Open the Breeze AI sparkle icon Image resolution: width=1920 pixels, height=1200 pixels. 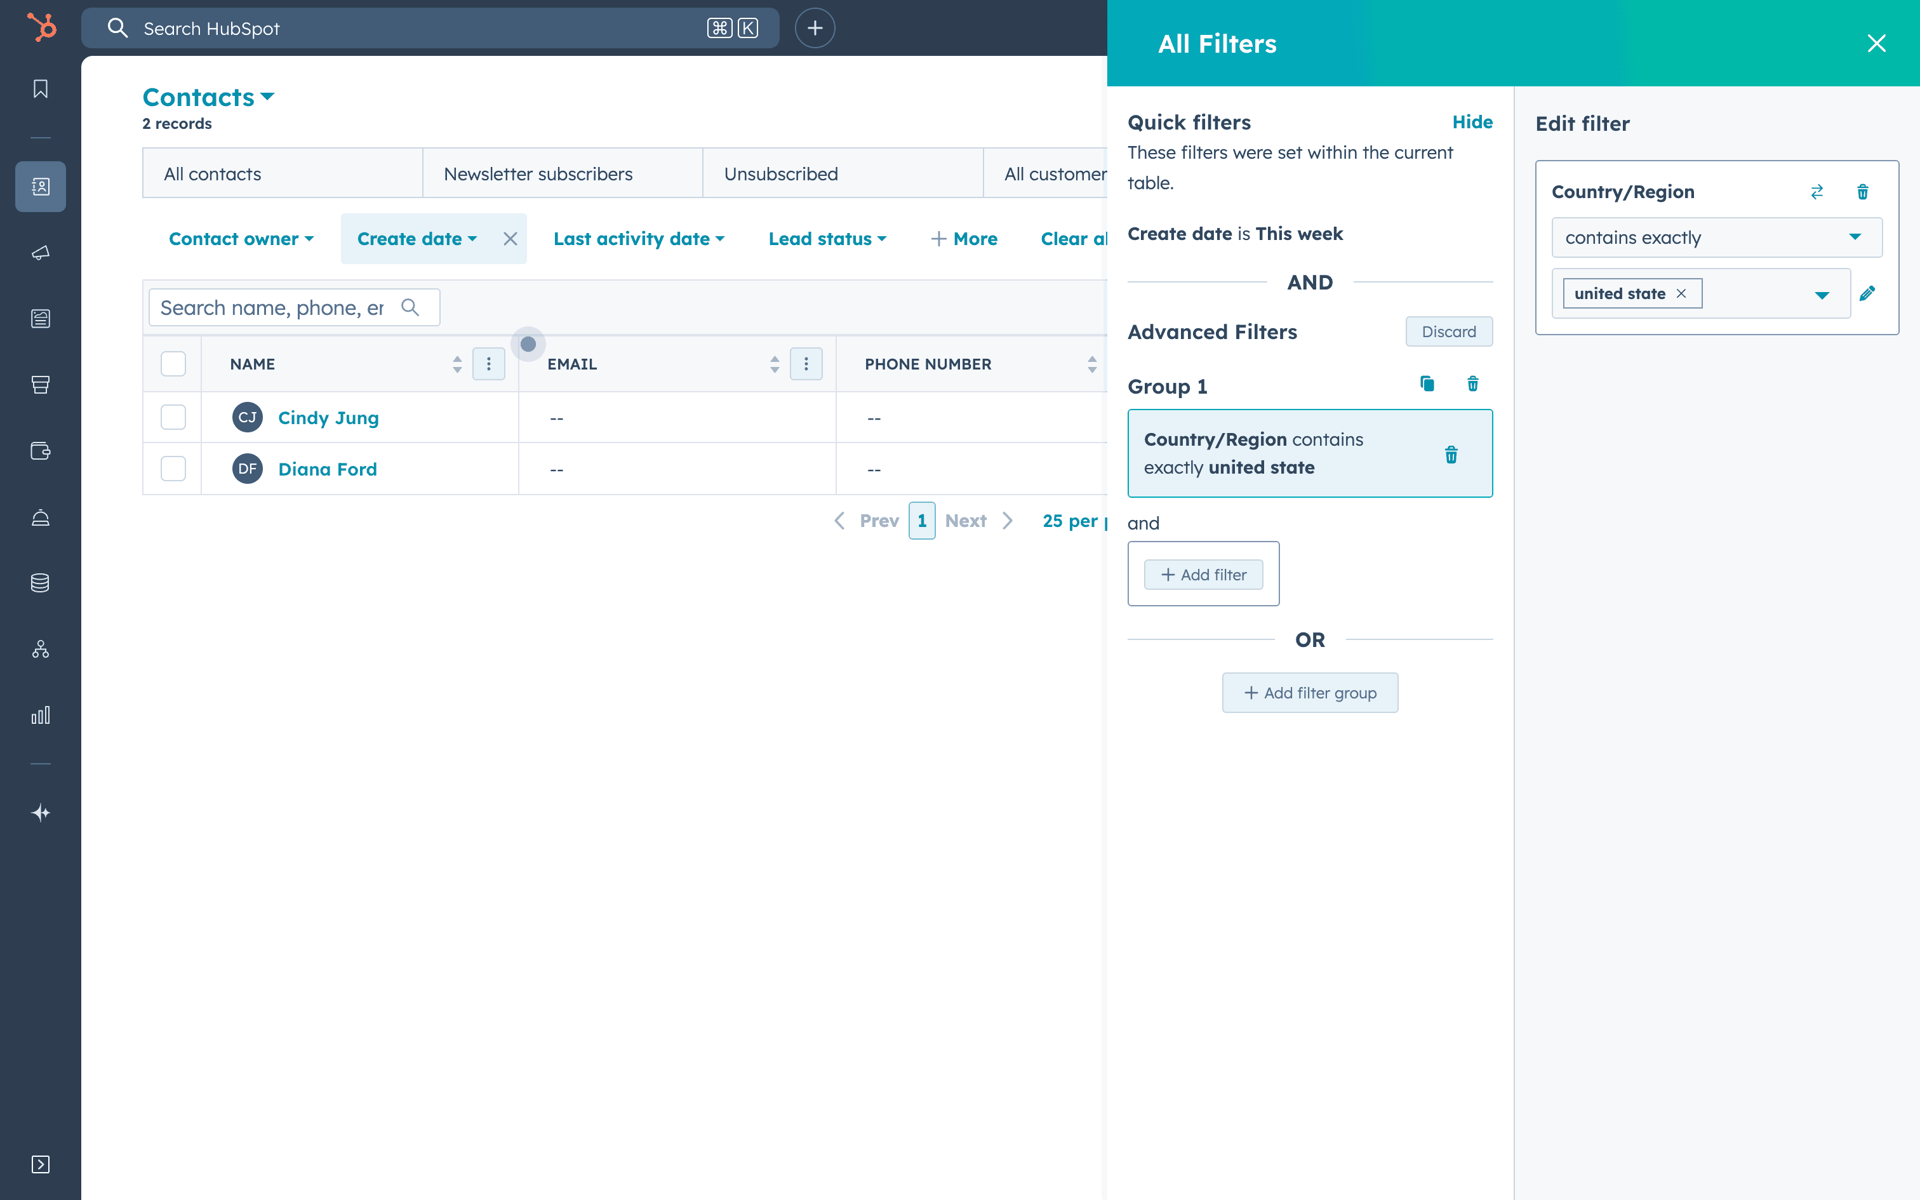(x=40, y=813)
